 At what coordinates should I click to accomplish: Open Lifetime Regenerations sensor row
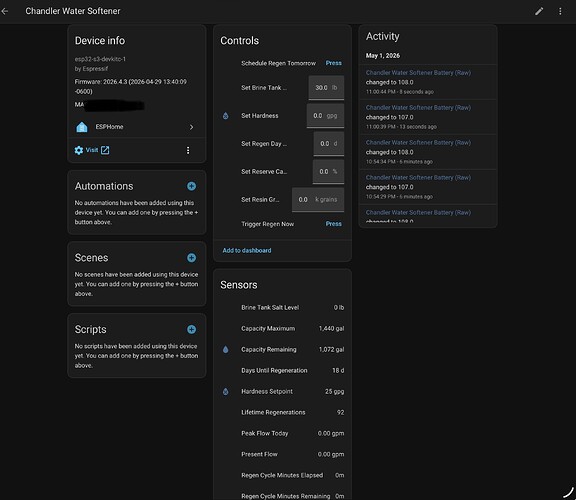click(282, 412)
